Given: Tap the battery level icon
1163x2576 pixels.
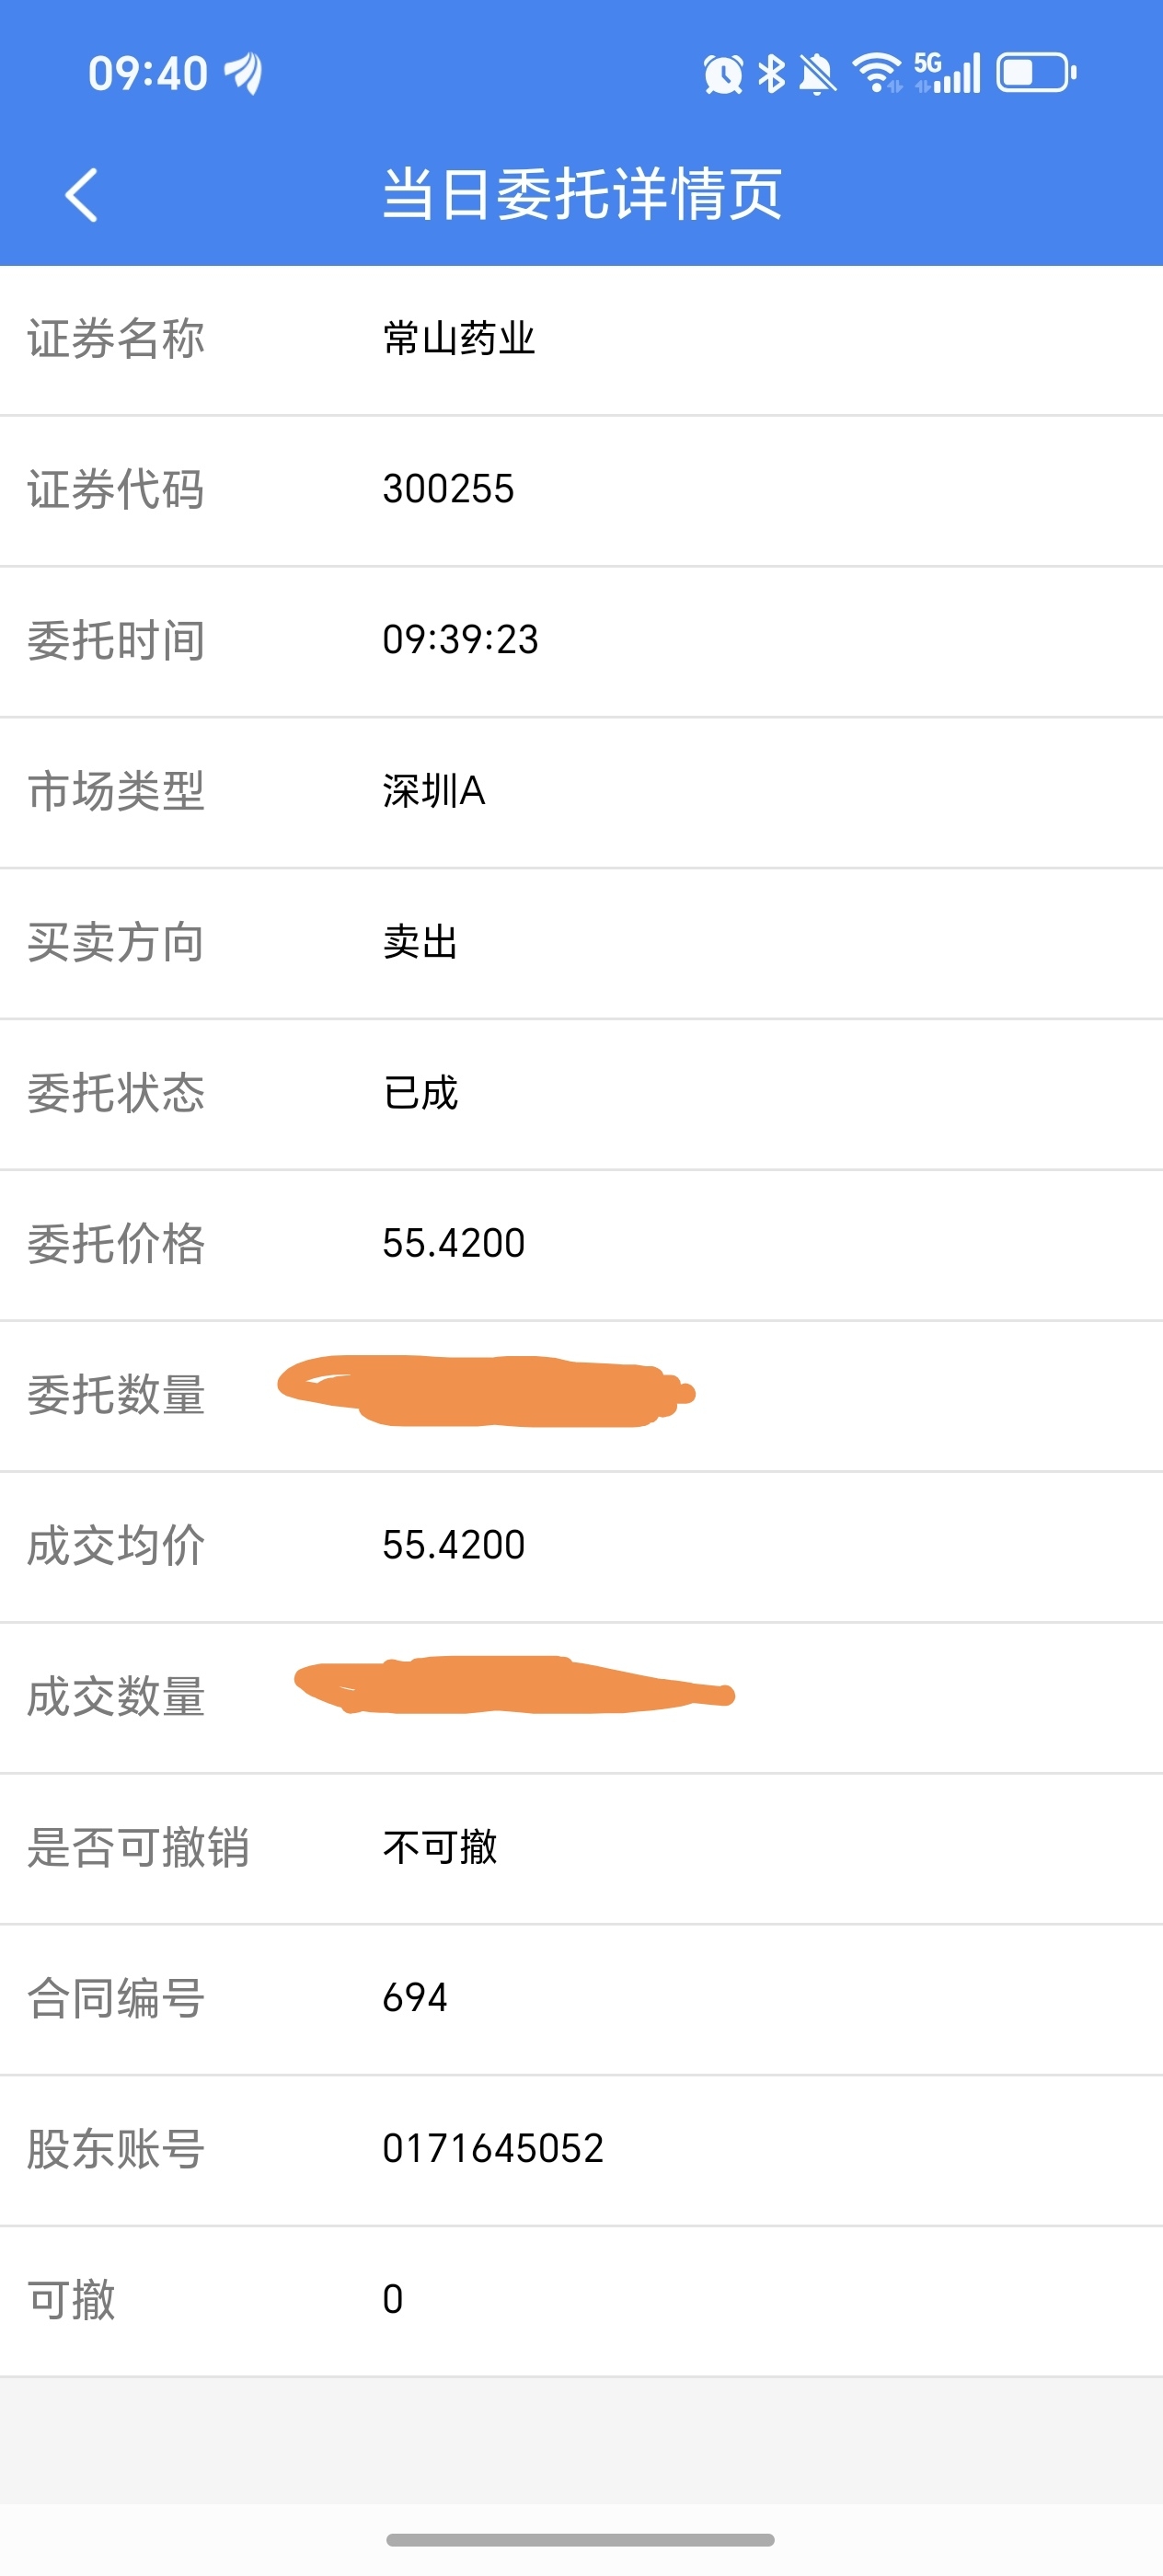Looking at the screenshot, I should [x=1036, y=73].
